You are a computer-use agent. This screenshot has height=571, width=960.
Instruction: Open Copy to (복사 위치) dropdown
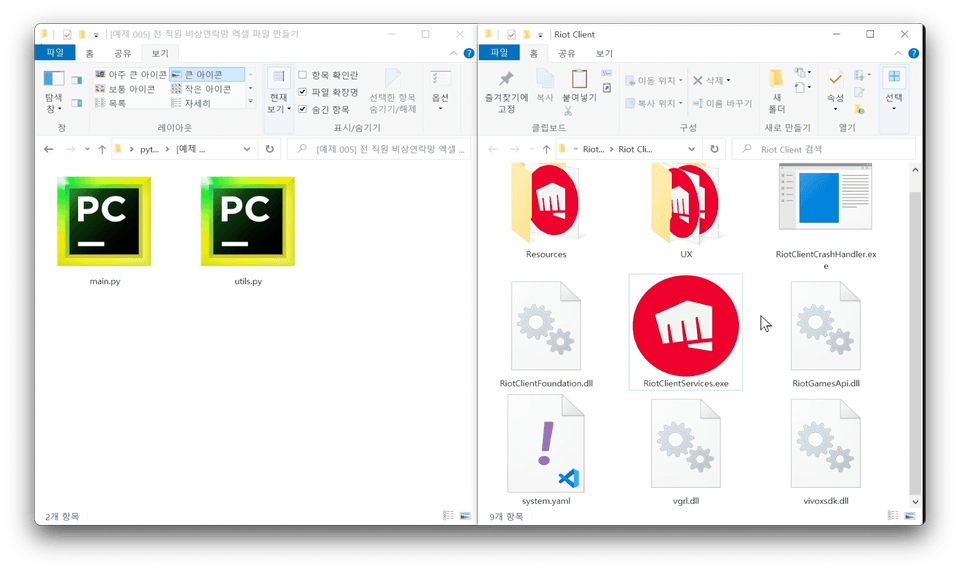pos(654,103)
